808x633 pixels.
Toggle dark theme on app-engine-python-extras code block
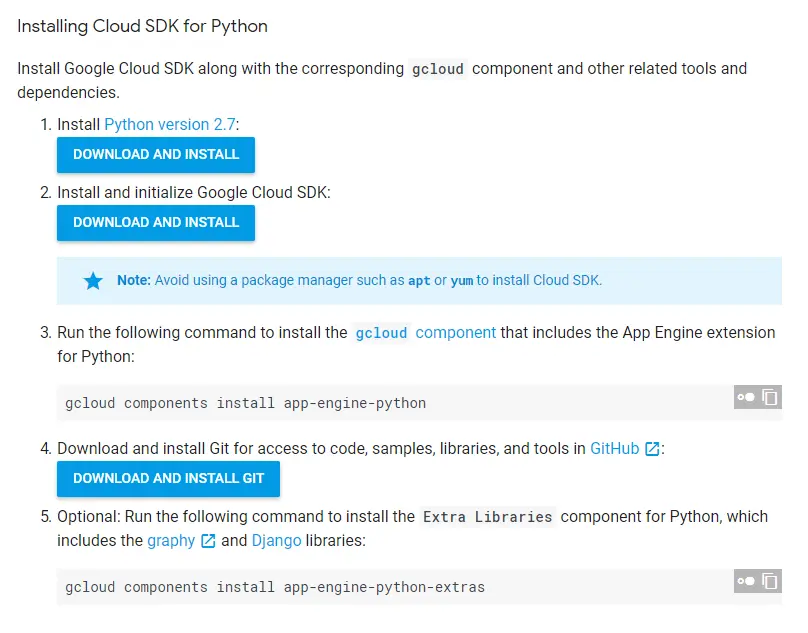tap(746, 581)
